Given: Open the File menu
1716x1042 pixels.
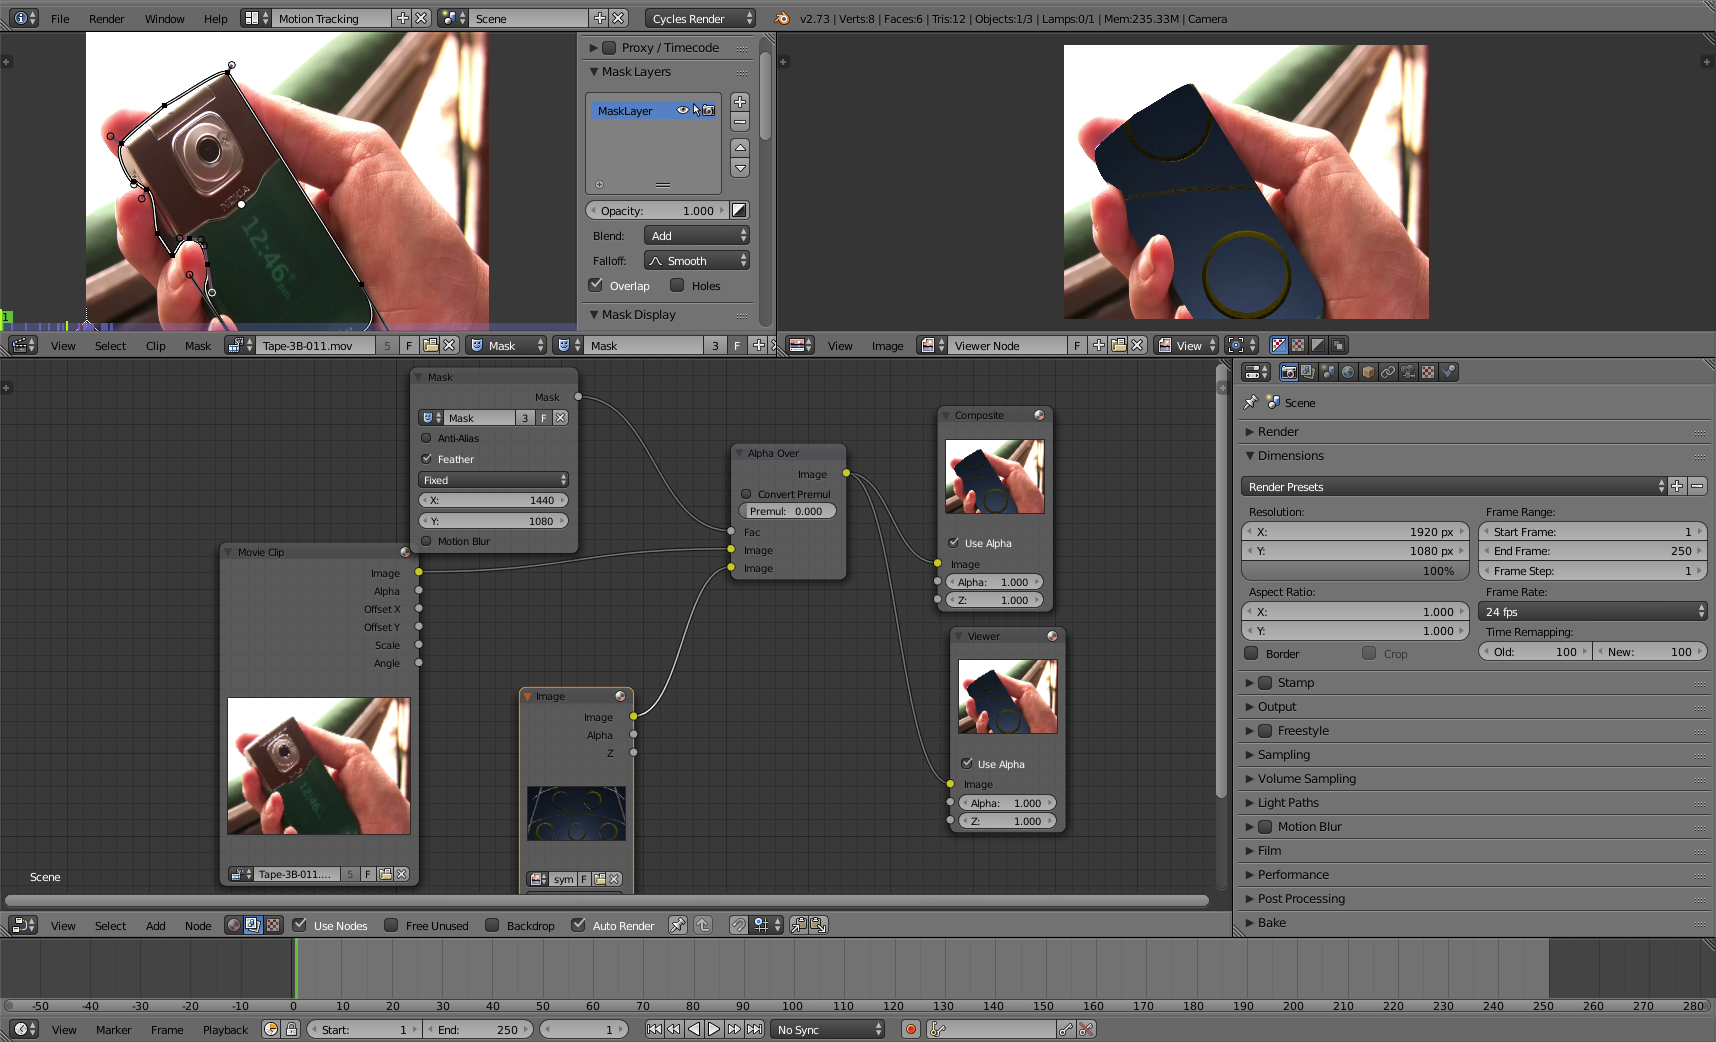Looking at the screenshot, I should 60,18.
